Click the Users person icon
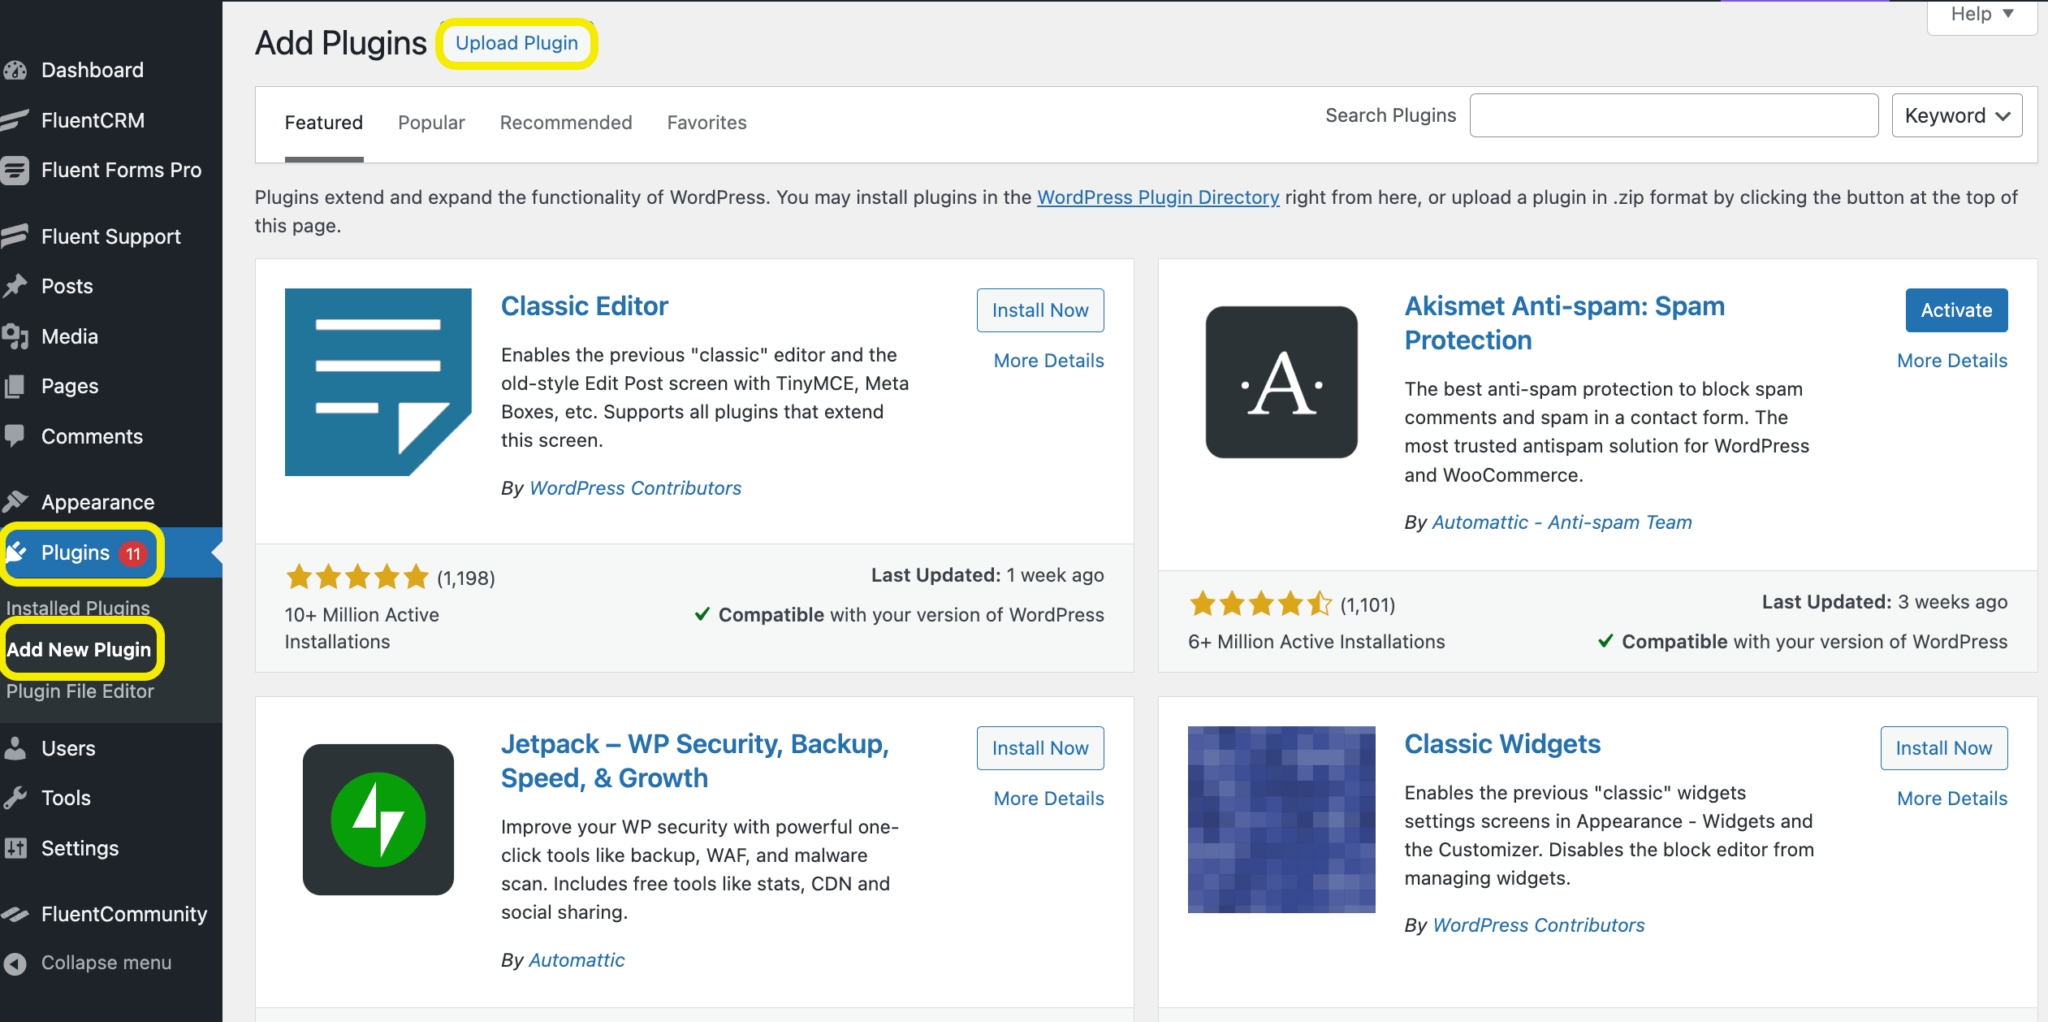 [14, 748]
